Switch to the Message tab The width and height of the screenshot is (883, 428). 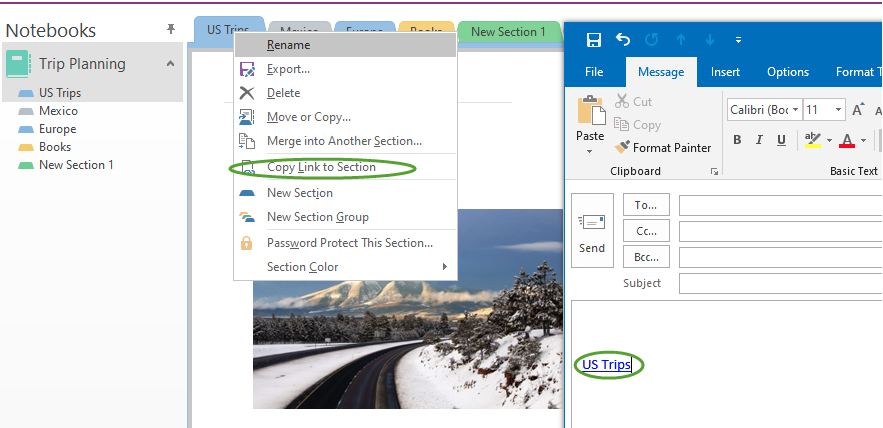661,72
